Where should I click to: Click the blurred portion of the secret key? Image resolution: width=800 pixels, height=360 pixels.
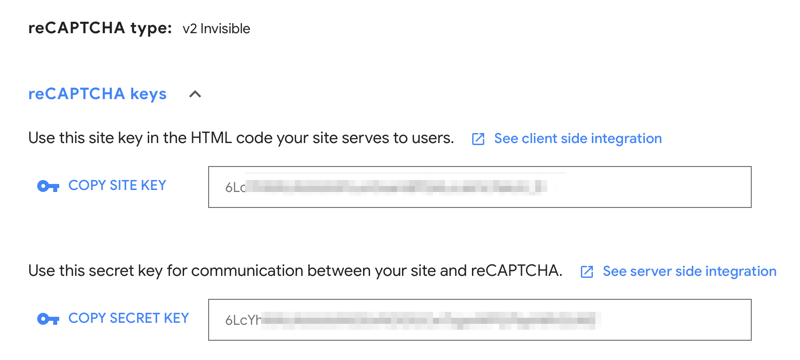coord(429,320)
